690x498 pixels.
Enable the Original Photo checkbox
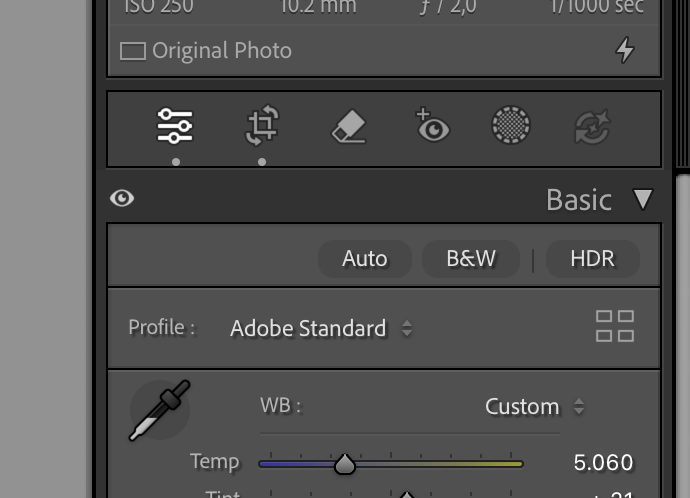[x=133, y=51]
